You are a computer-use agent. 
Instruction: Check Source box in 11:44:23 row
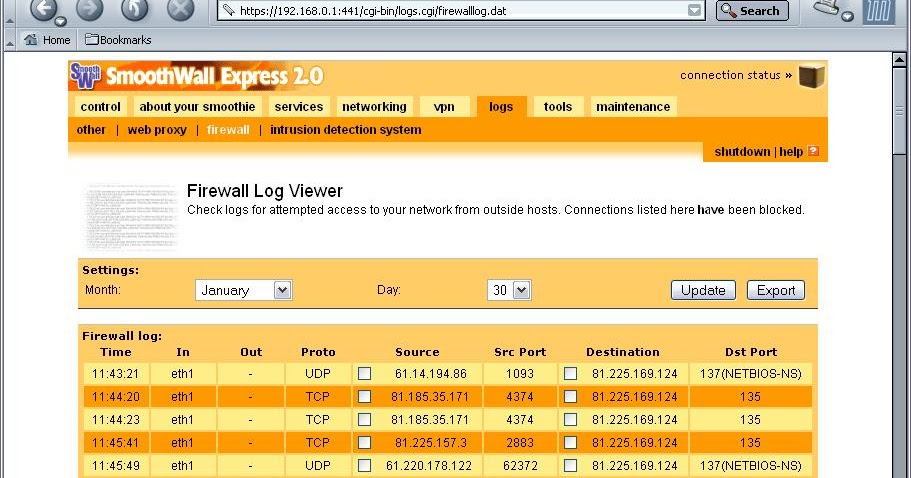coord(364,419)
